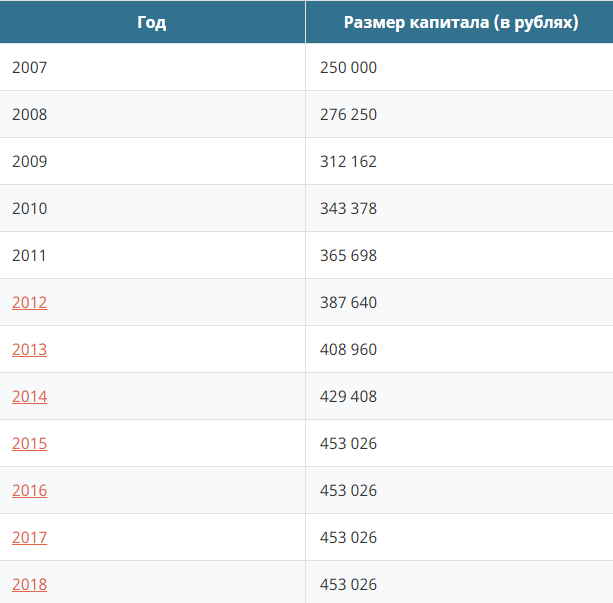Click 453 026 in the 2017 row

[x=348, y=537]
